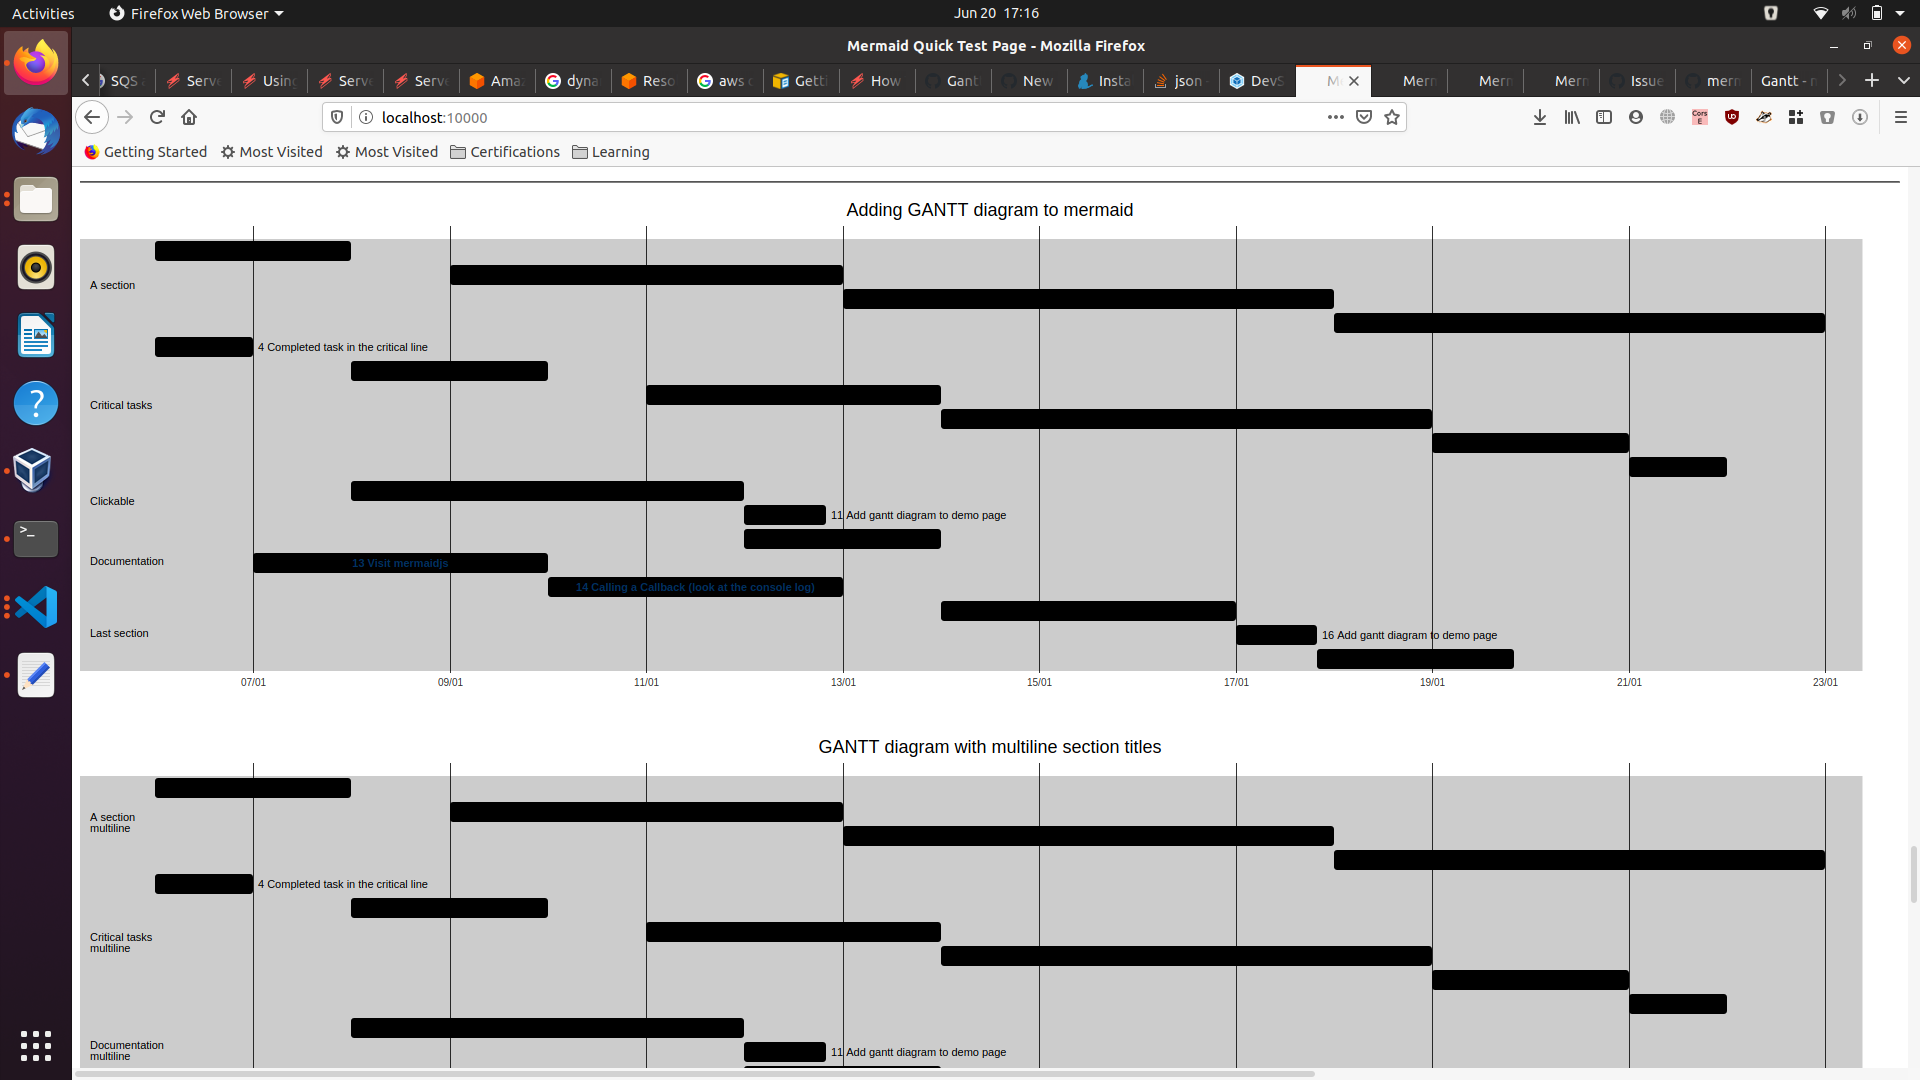Click the page info icon in address bar
Screen dimensions: 1920x1080
pos(366,117)
